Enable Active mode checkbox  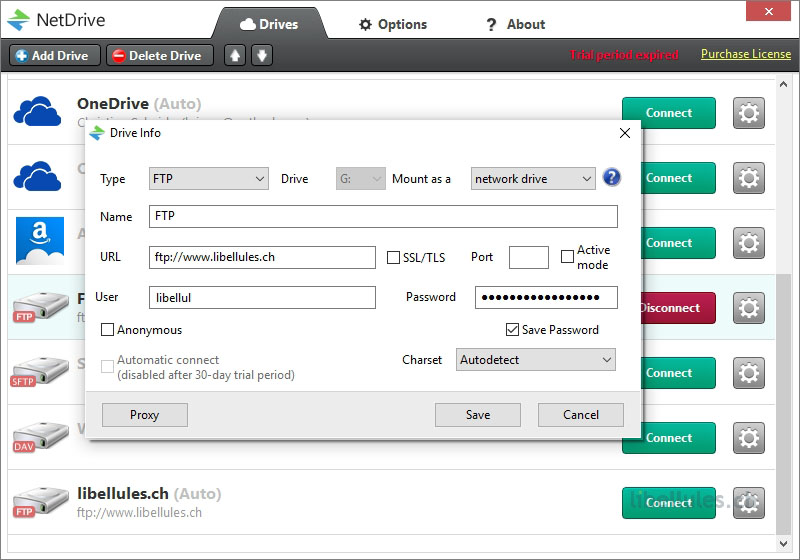coord(567,257)
